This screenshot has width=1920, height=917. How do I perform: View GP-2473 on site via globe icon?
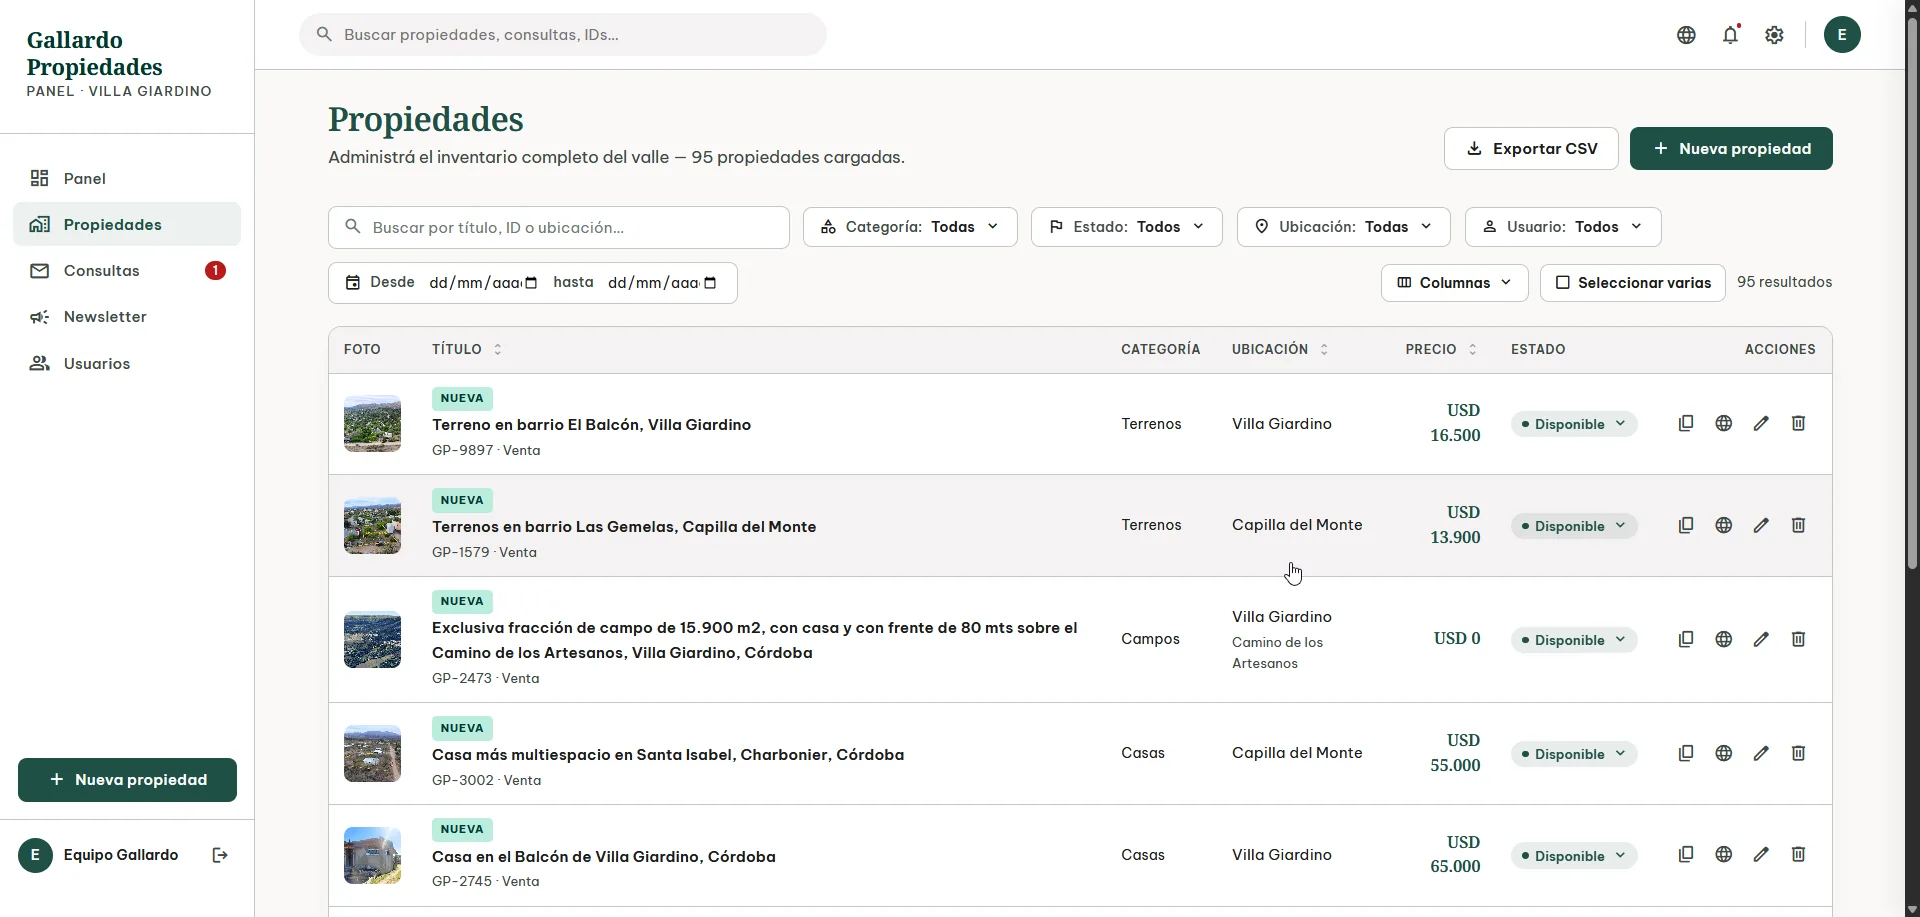coord(1724,639)
